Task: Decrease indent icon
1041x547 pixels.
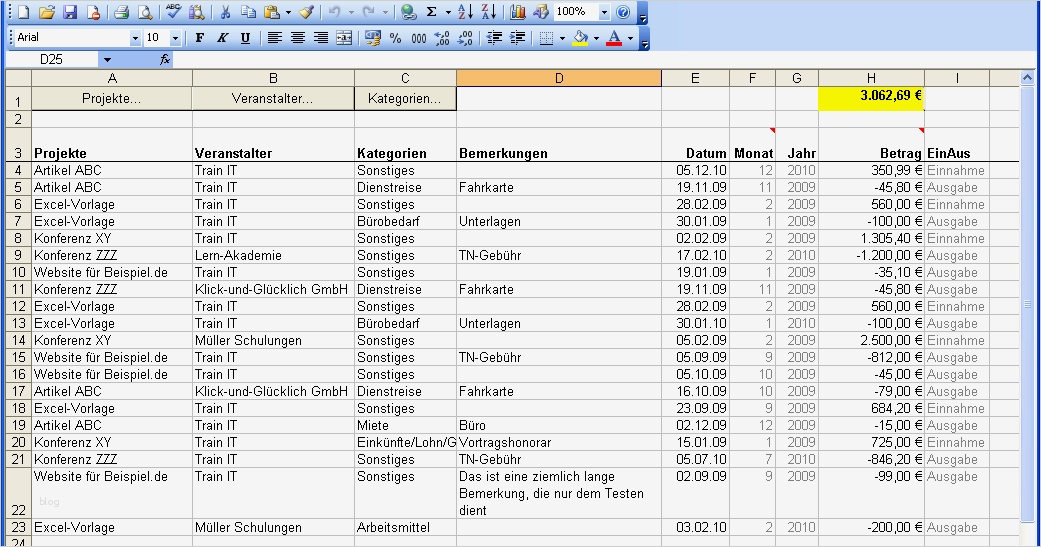Action: [x=494, y=38]
